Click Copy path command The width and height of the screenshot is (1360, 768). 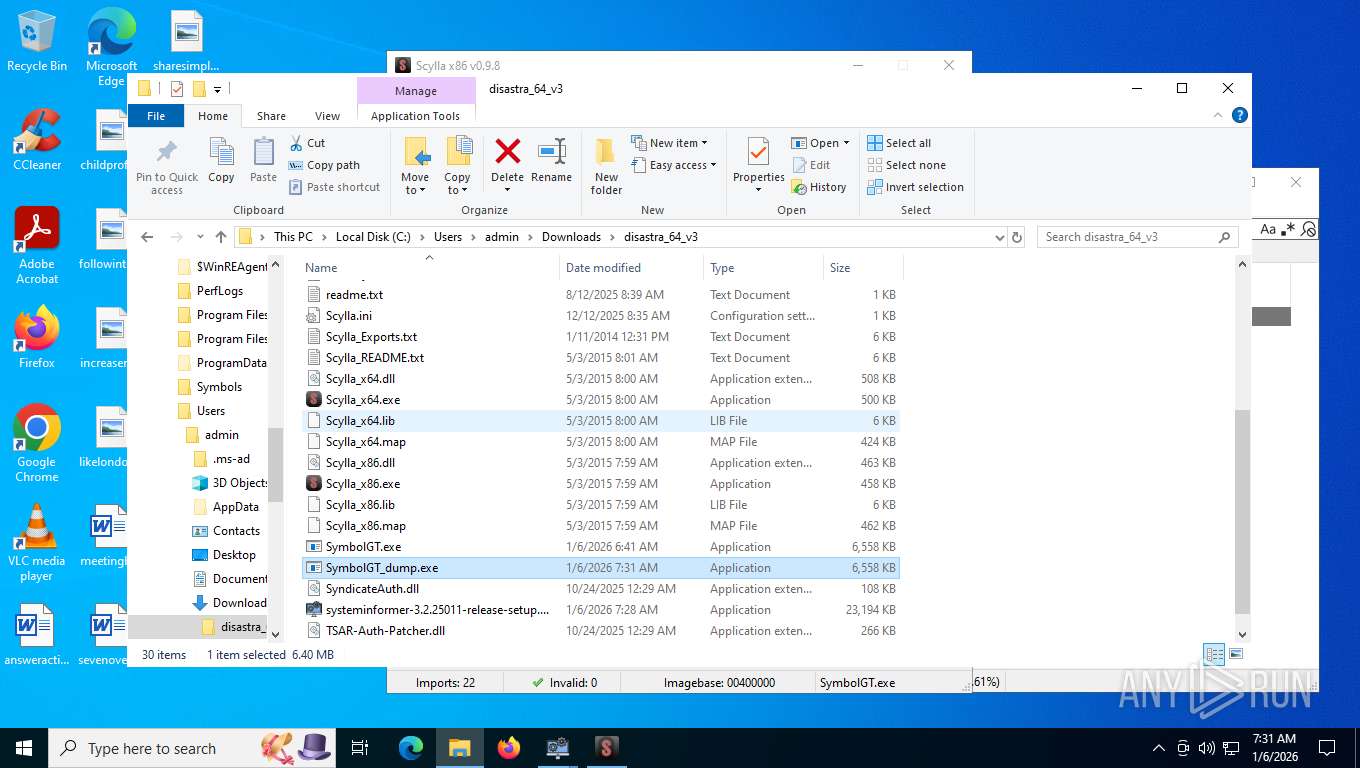324,165
